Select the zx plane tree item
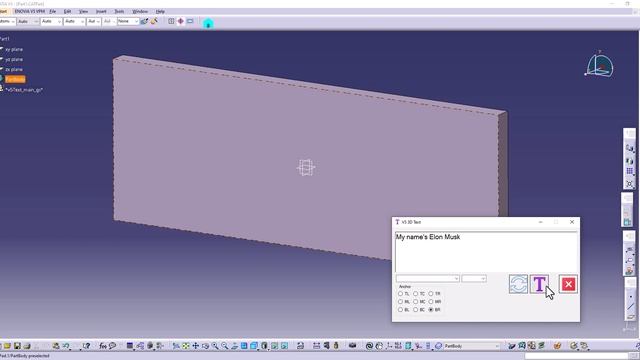 coord(14,69)
